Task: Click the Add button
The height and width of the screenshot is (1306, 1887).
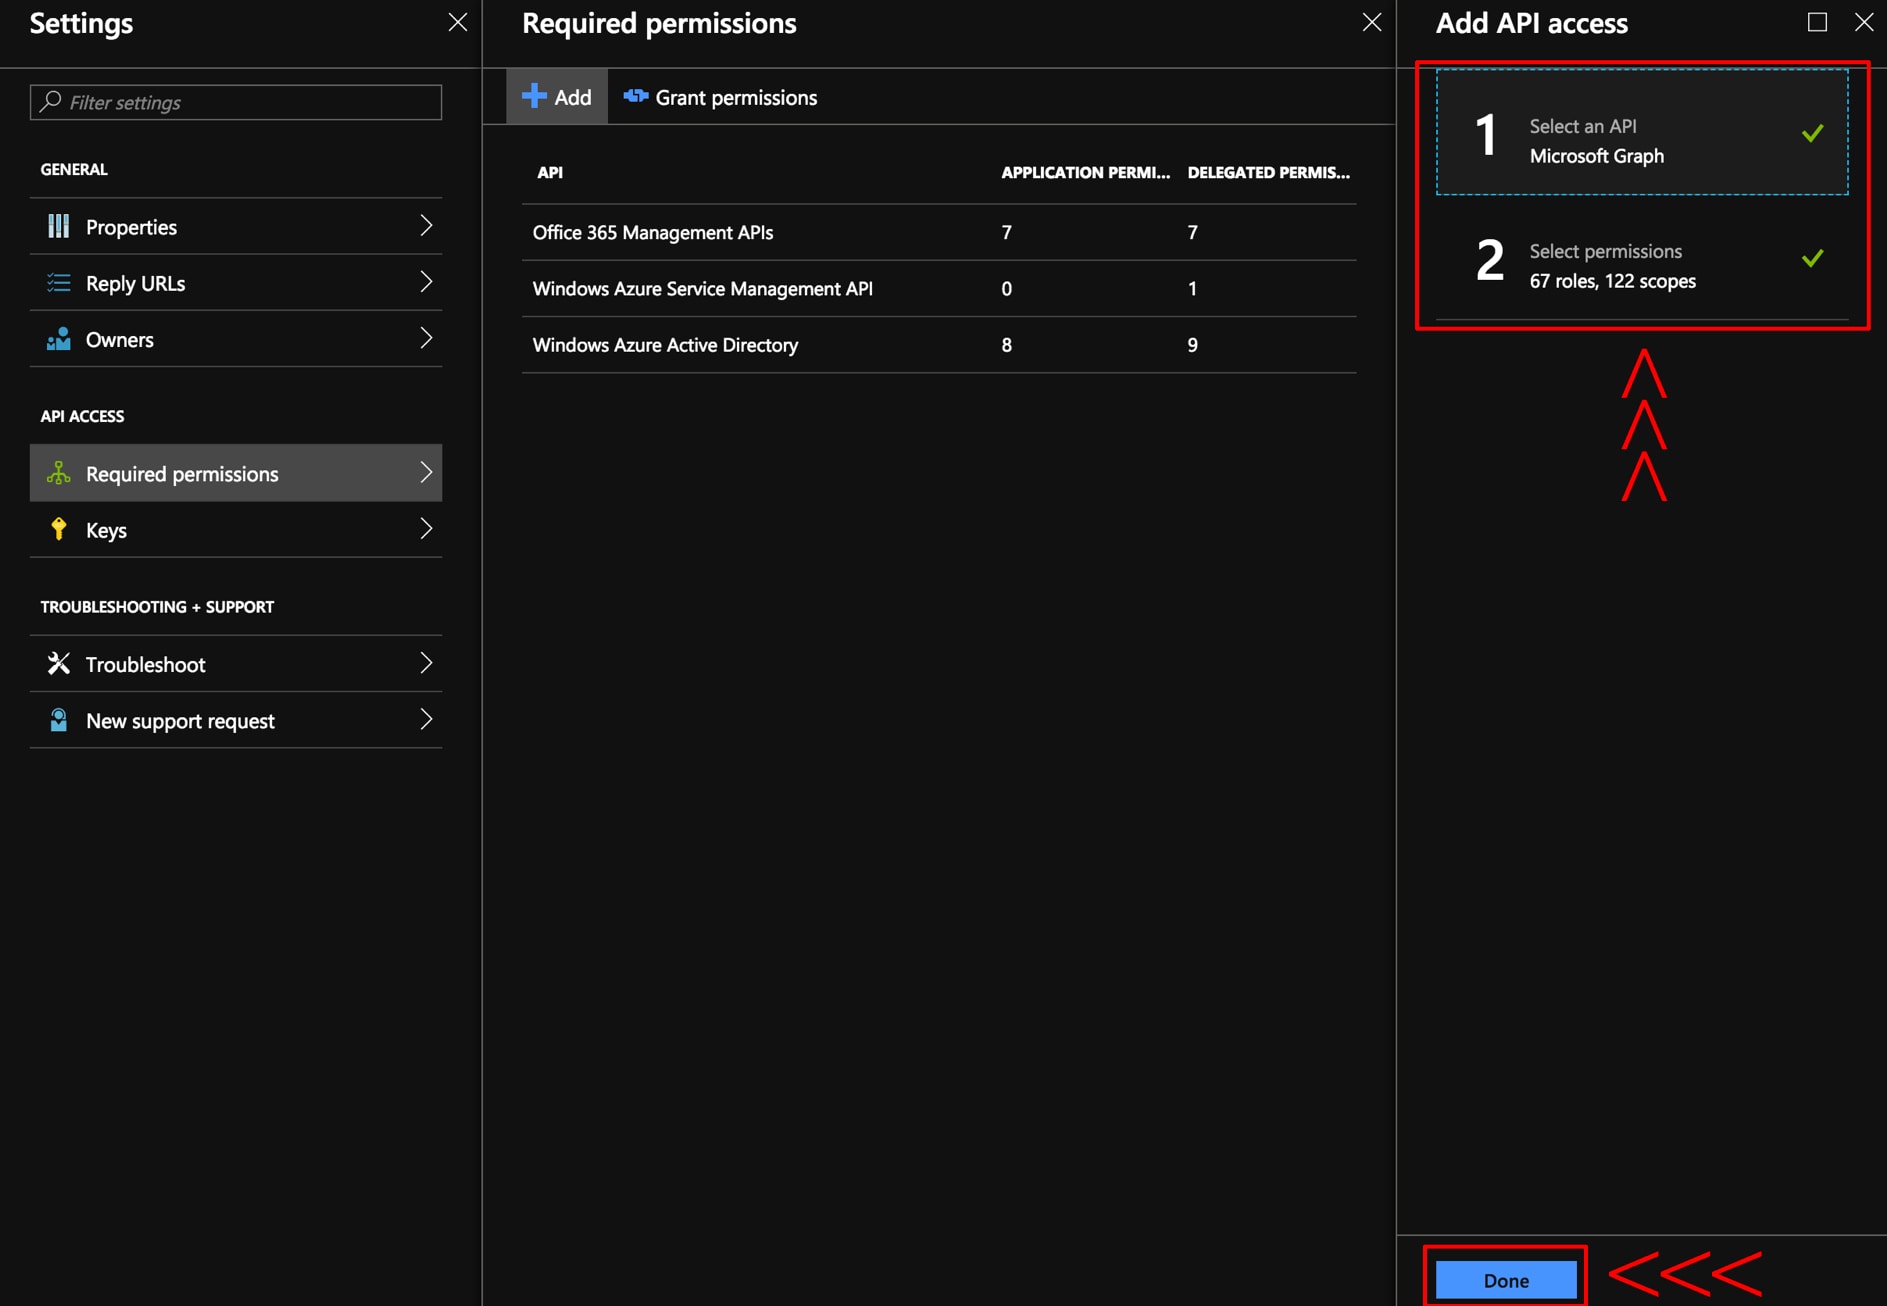Action: pyautogui.click(x=557, y=96)
